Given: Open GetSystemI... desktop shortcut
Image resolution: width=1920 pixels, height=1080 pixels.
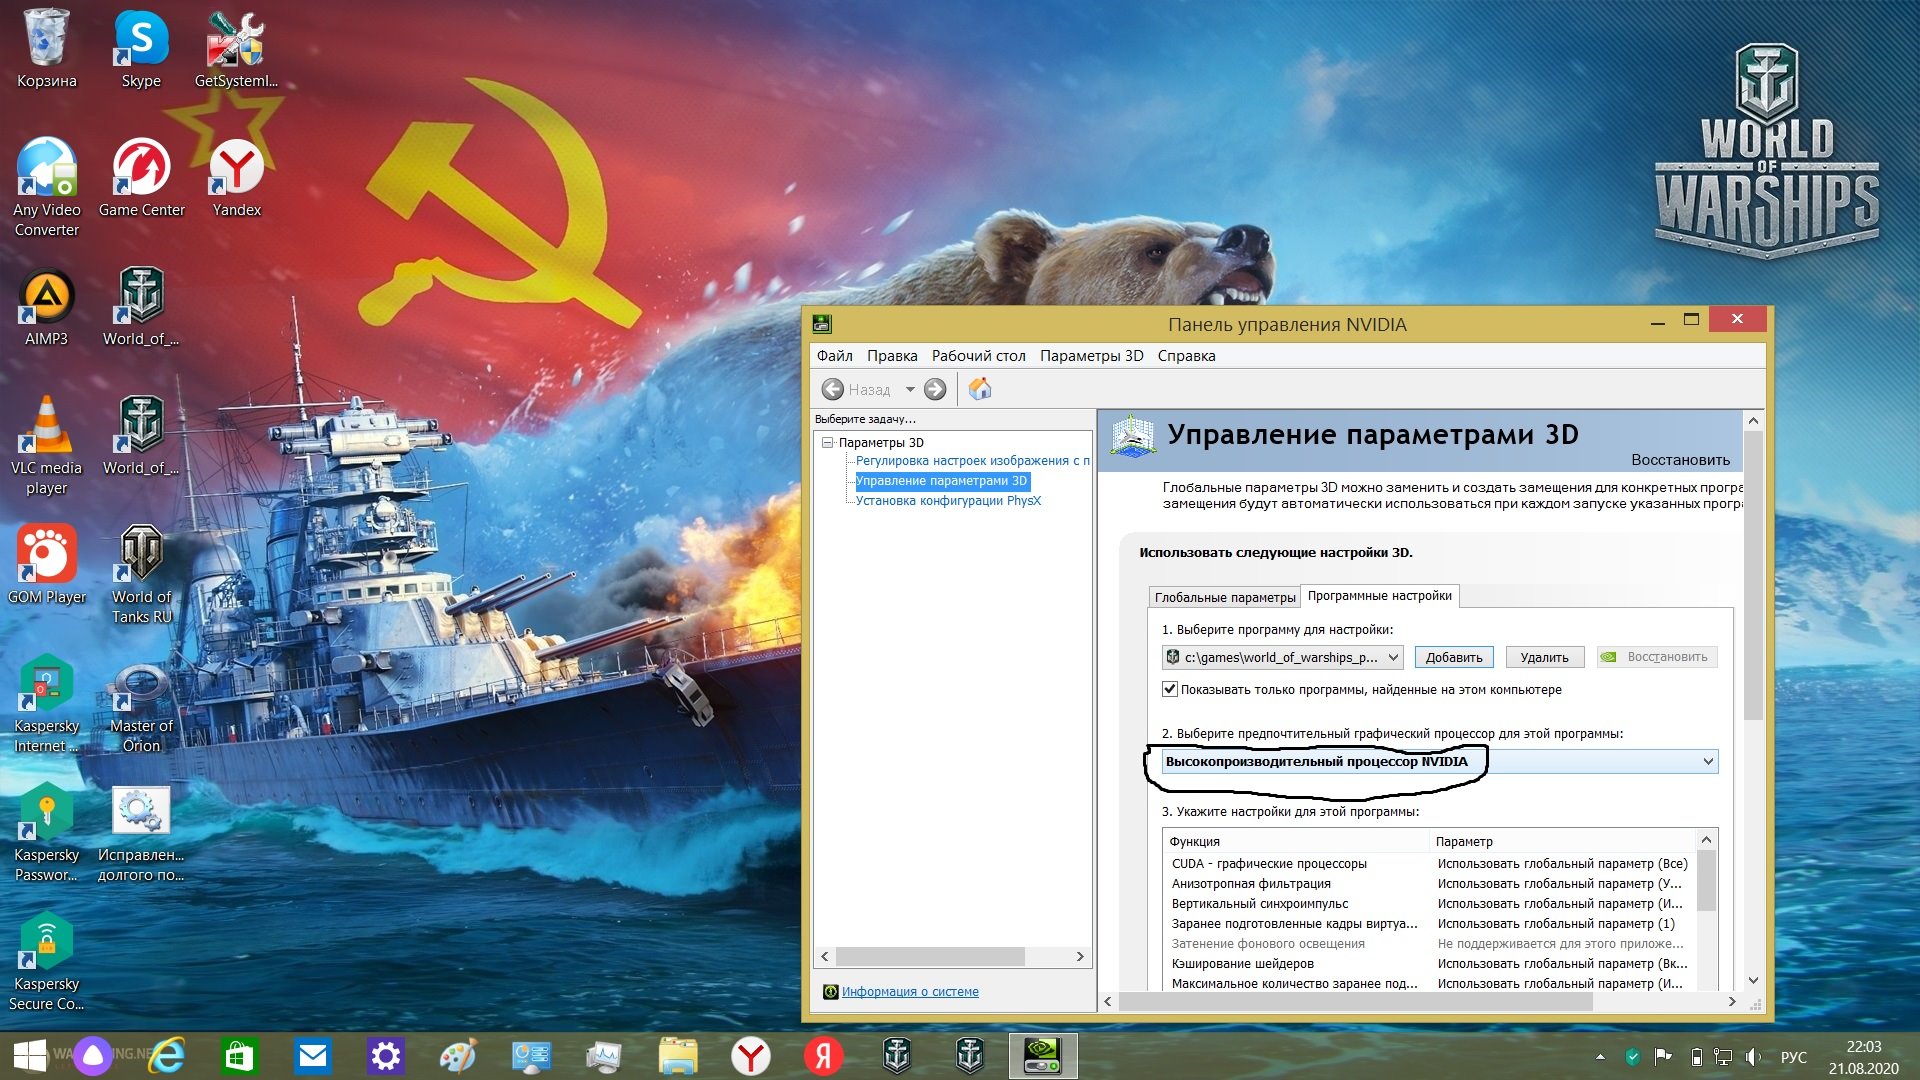Looking at the screenshot, I should tap(236, 49).
